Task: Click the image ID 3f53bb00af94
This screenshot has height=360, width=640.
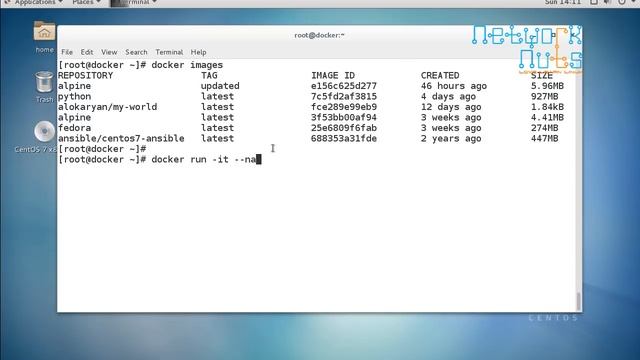Action: (x=344, y=118)
